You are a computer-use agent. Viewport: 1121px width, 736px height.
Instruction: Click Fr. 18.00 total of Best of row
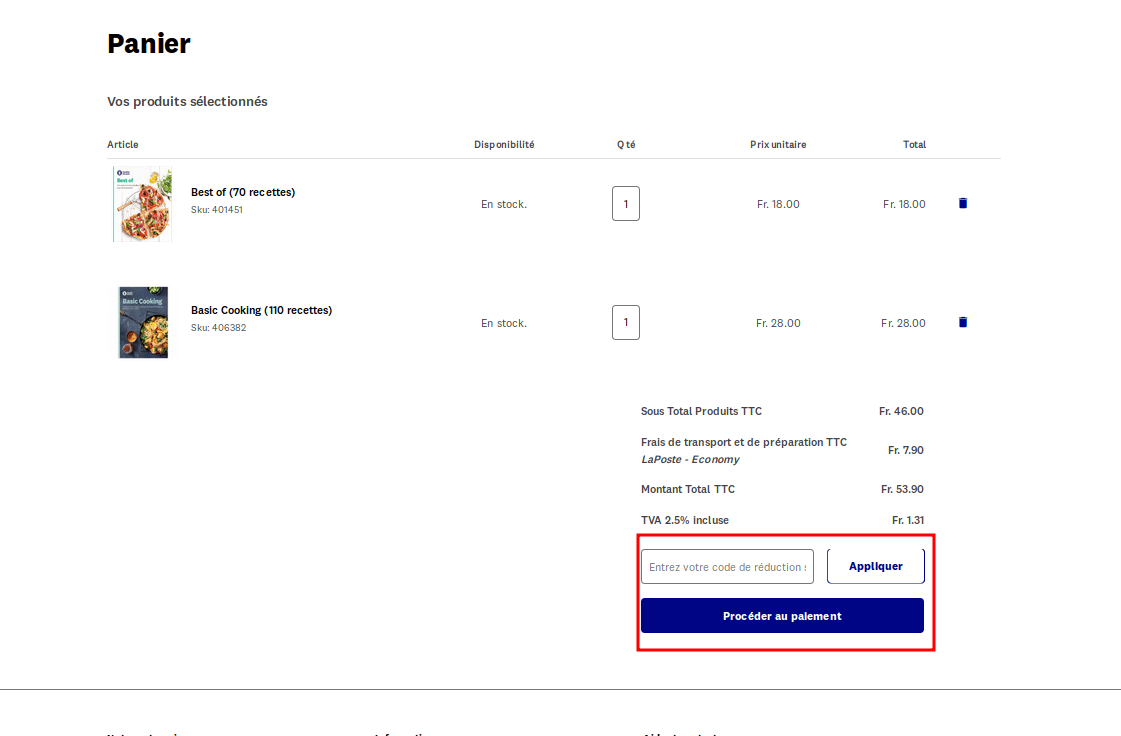coord(904,204)
